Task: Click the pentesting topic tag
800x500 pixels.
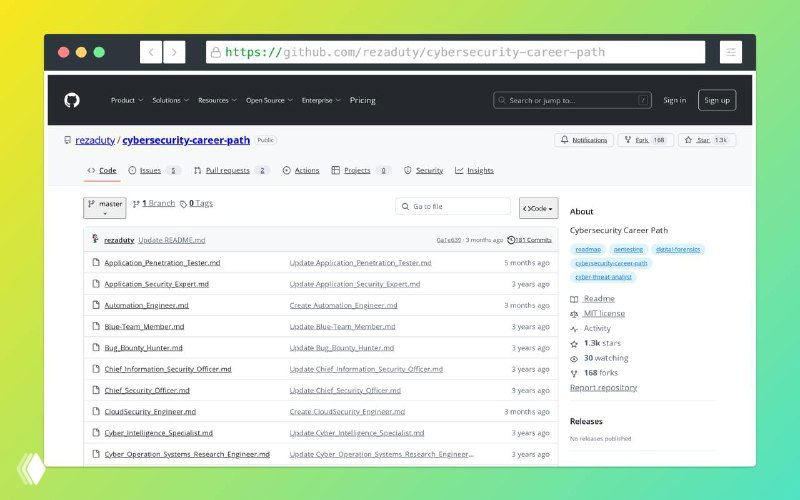Action: [628, 249]
